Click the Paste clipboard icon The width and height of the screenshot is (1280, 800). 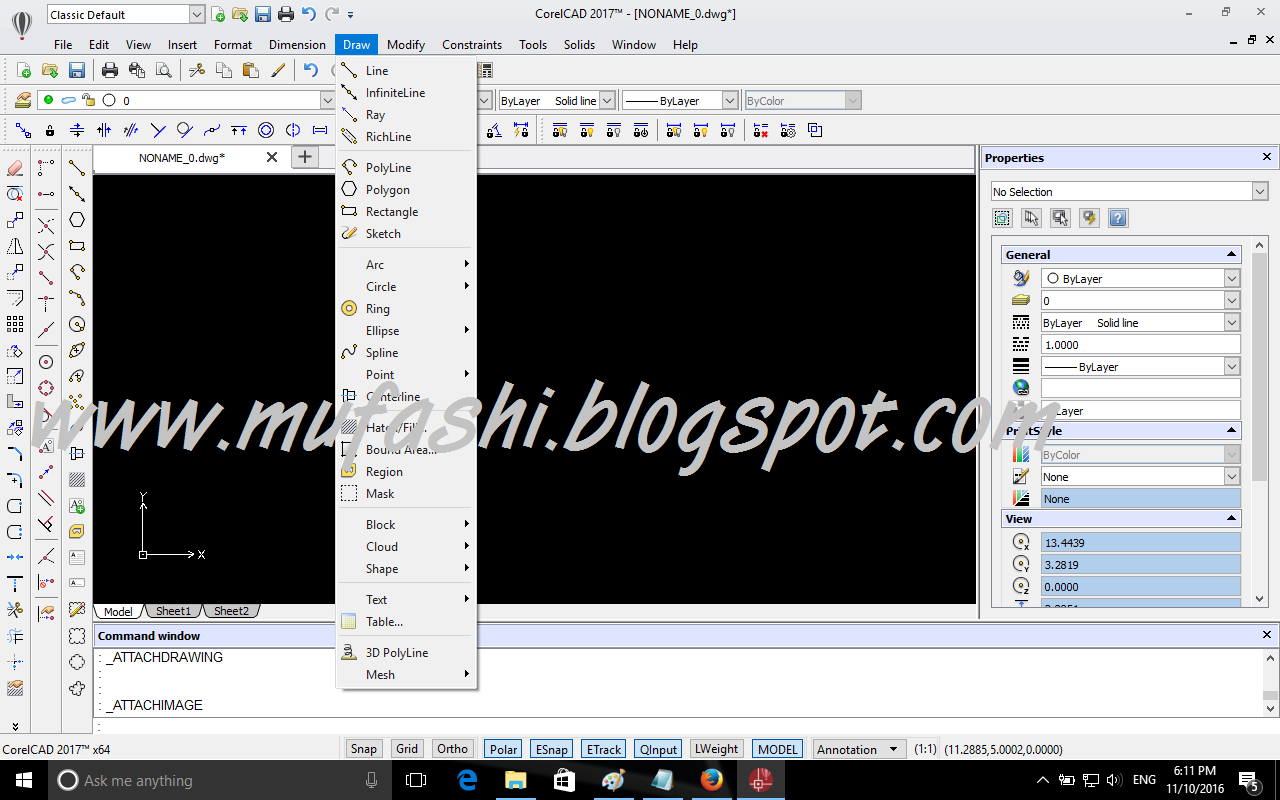(251, 70)
